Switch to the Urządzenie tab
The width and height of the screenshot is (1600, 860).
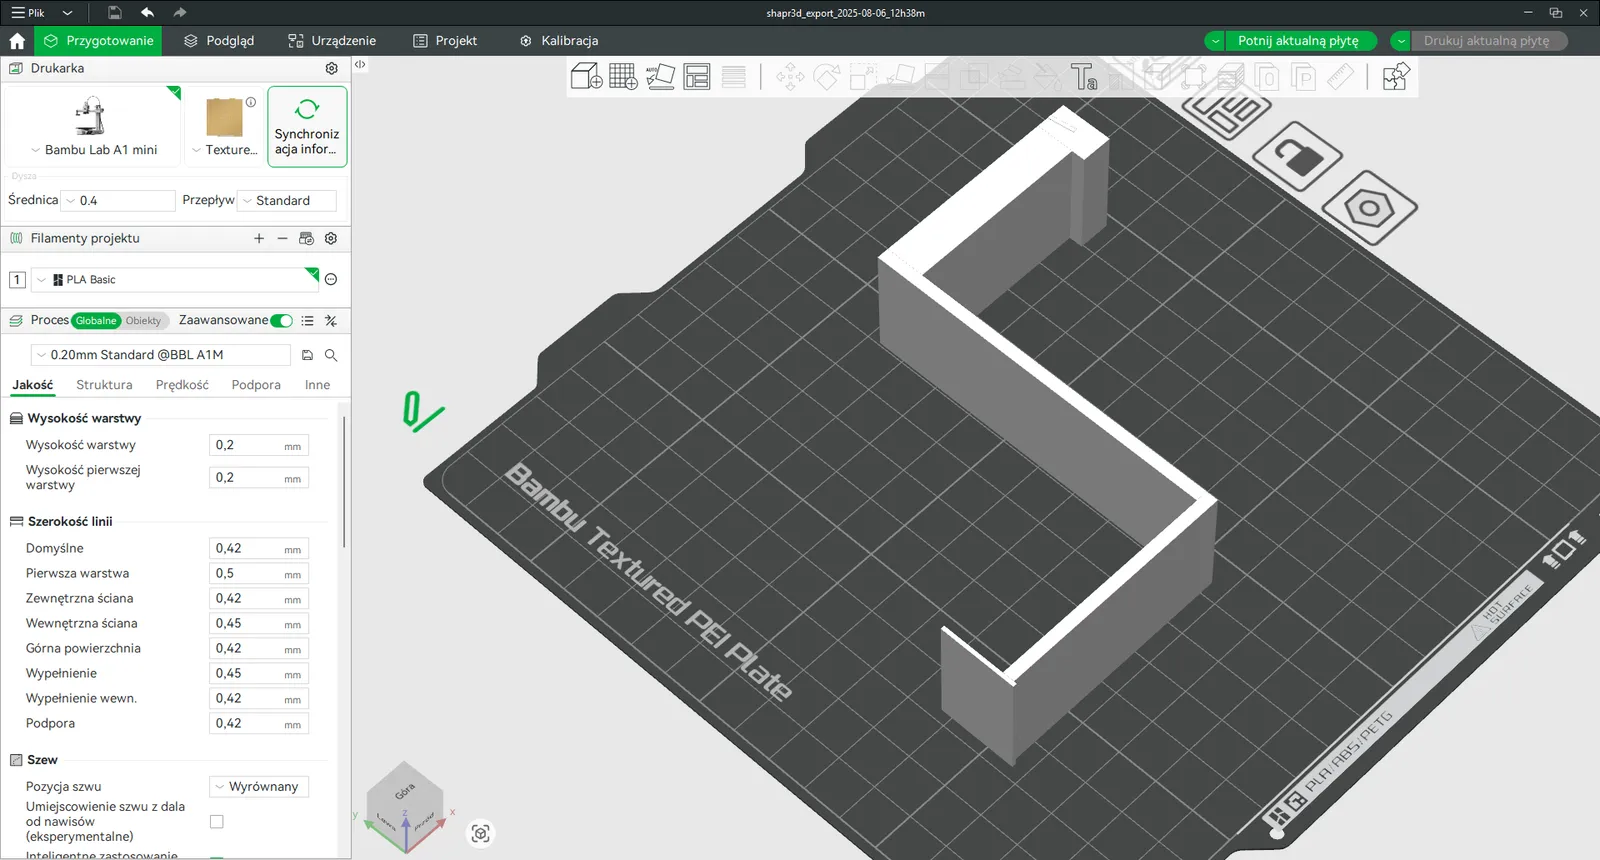[332, 41]
